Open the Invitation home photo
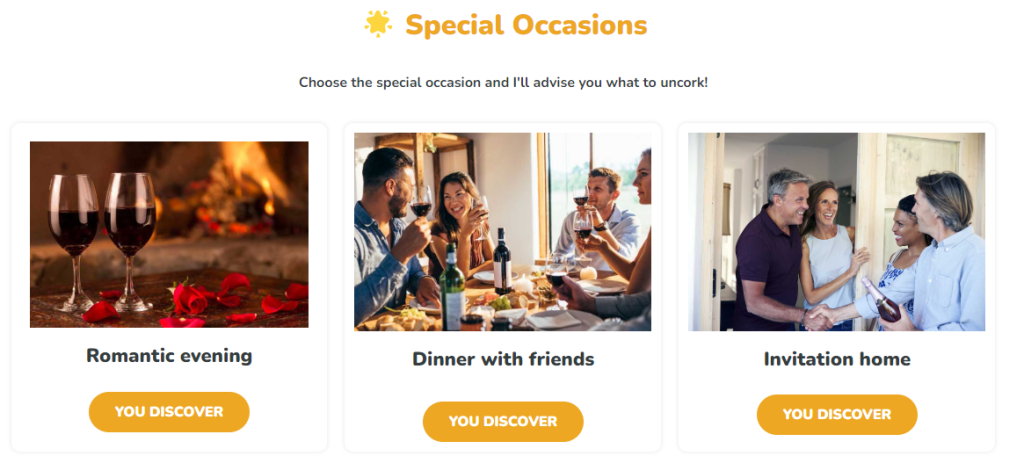Screen dimensions: 1024x456 (836, 231)
